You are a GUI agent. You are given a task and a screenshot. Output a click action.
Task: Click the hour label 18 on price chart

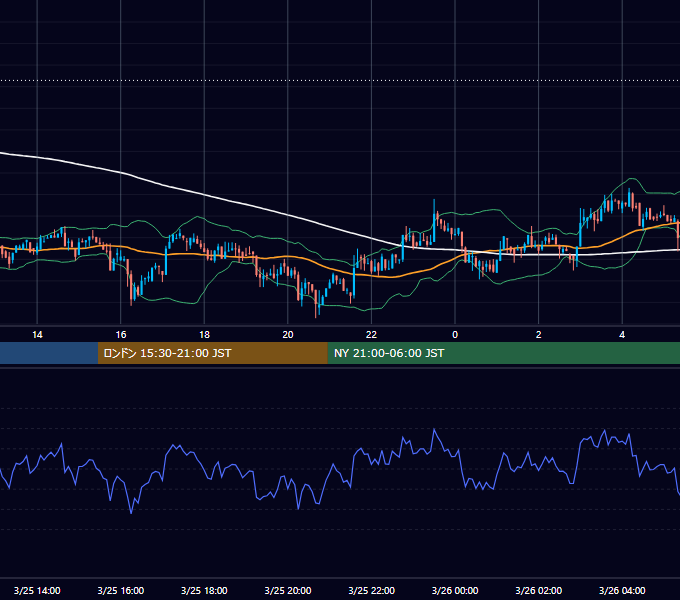(204, 335)
